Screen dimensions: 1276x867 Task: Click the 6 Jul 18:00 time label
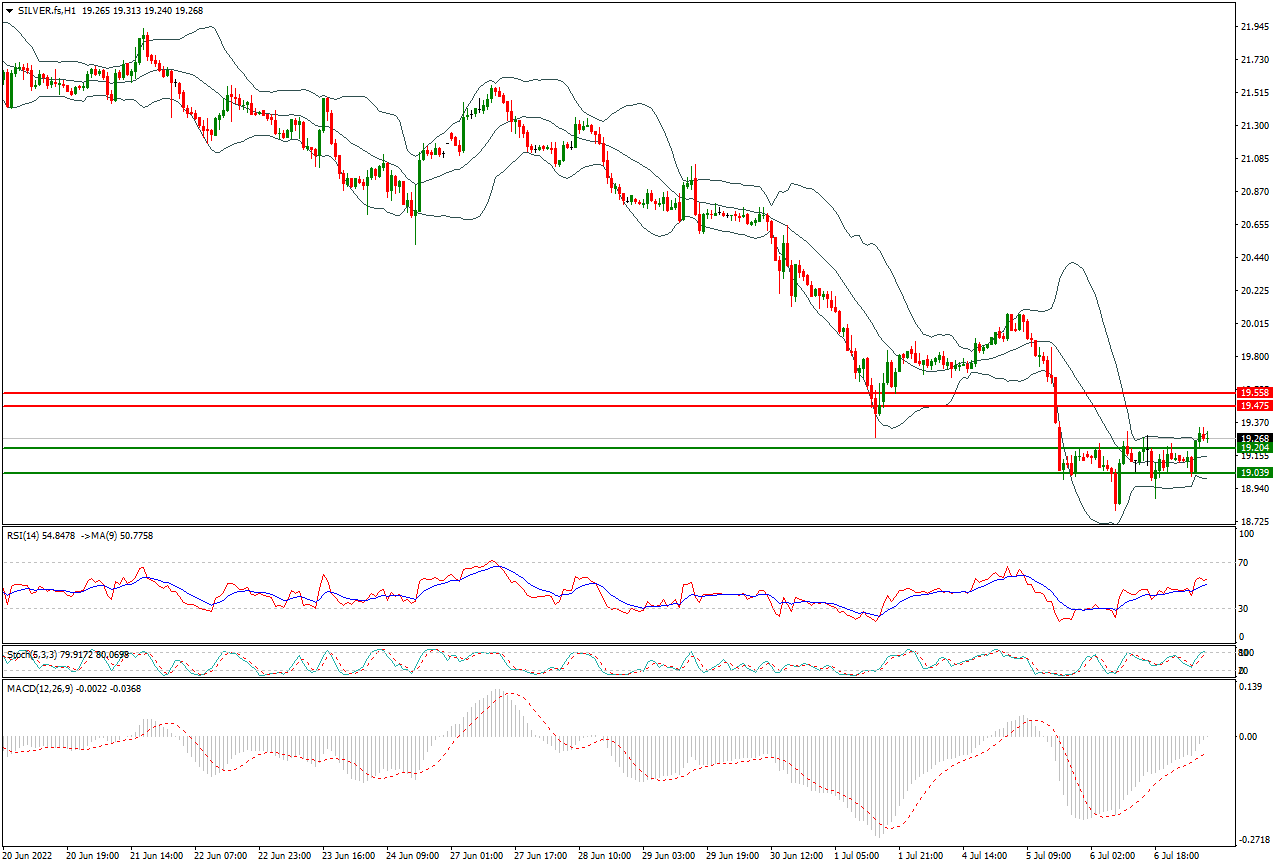(1179, 857)
